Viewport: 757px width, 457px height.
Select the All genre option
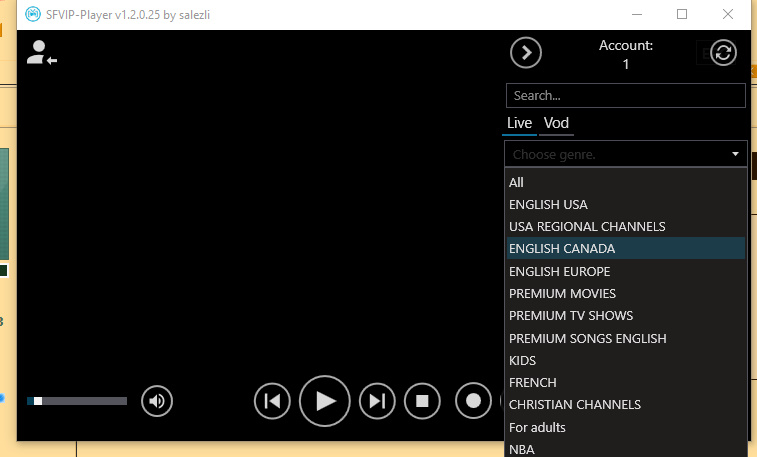(626, 182)
